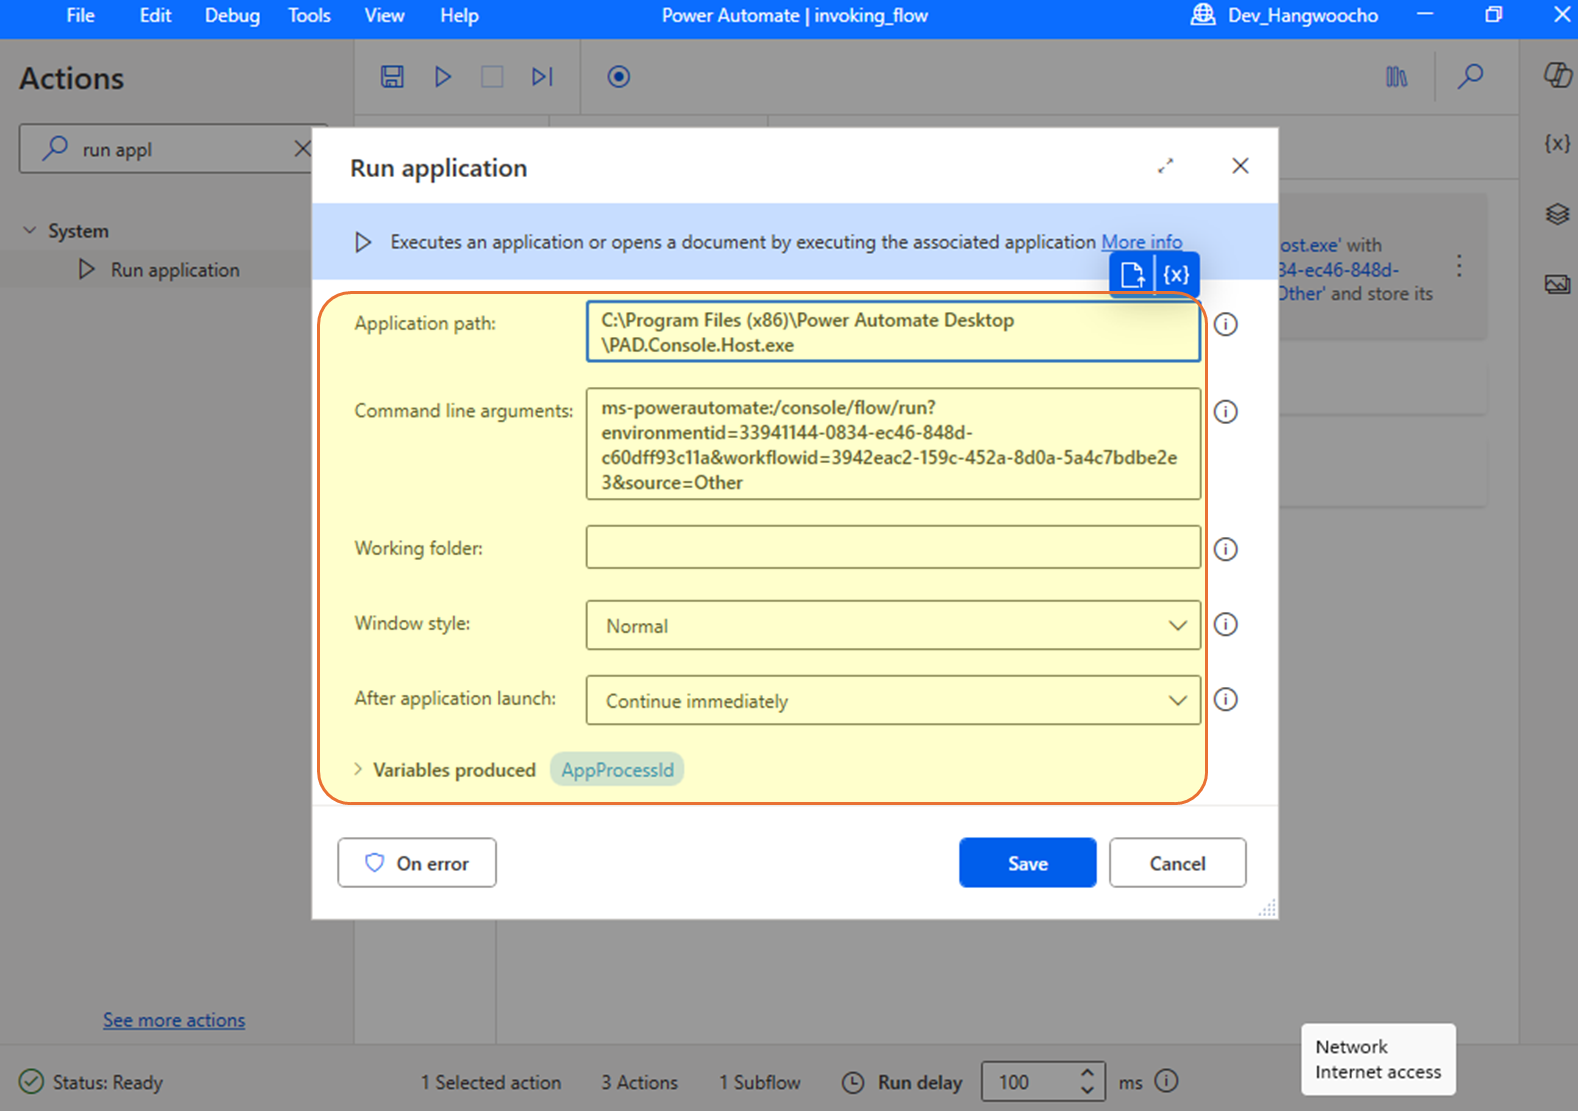Click the 1 Selected action label
Screen dimensions: 1578x1111
coord(491,1082)
